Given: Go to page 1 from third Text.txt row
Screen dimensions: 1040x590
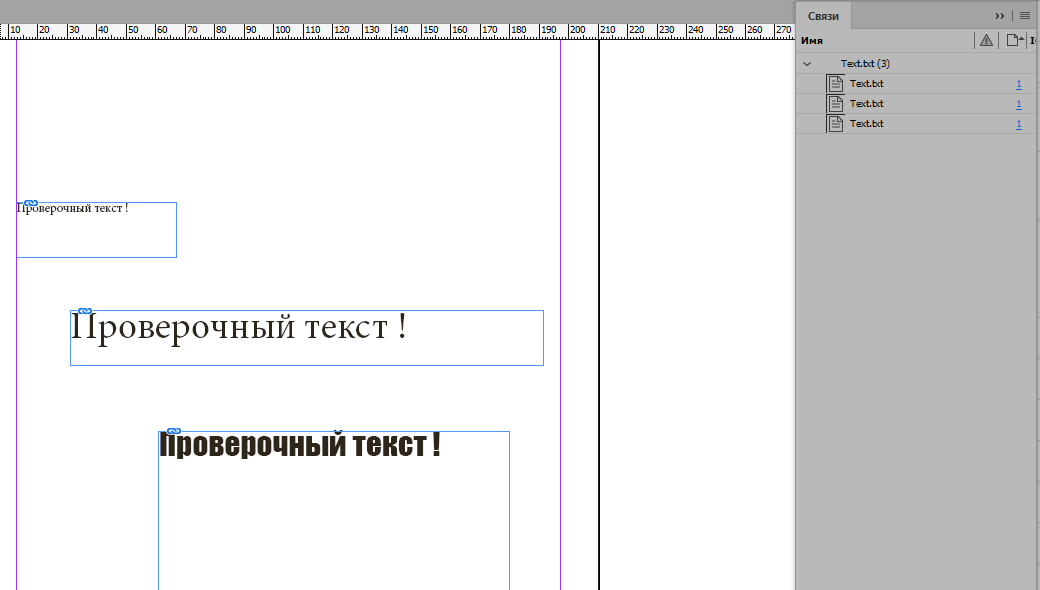Looking at the screenshot, I should click(x=1019, y=124).
